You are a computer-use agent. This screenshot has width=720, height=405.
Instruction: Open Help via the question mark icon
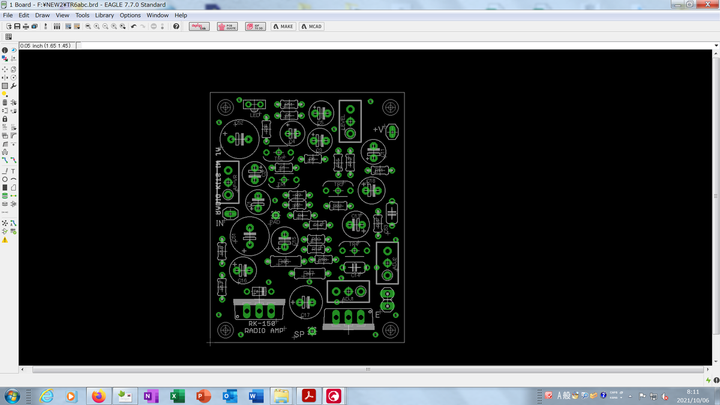[176, 26]
